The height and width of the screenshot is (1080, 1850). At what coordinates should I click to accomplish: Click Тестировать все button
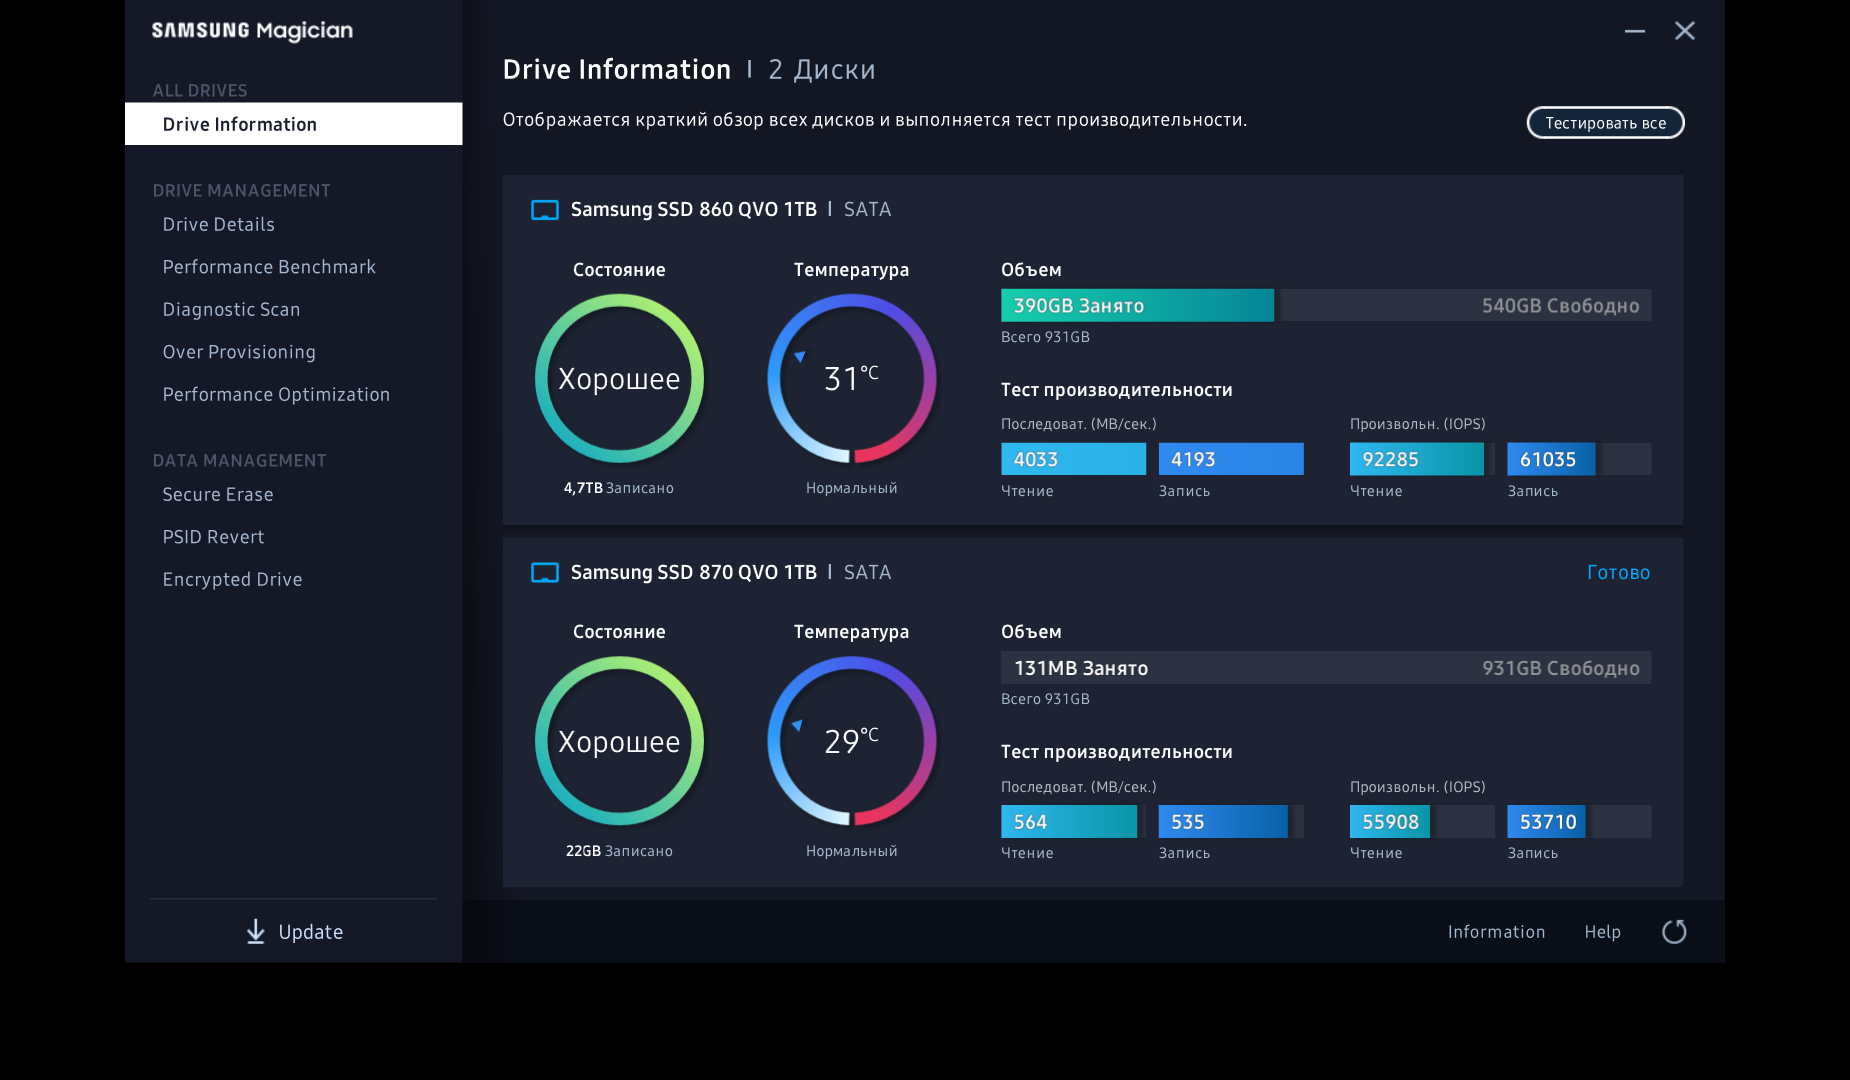tap(1605, 123)
